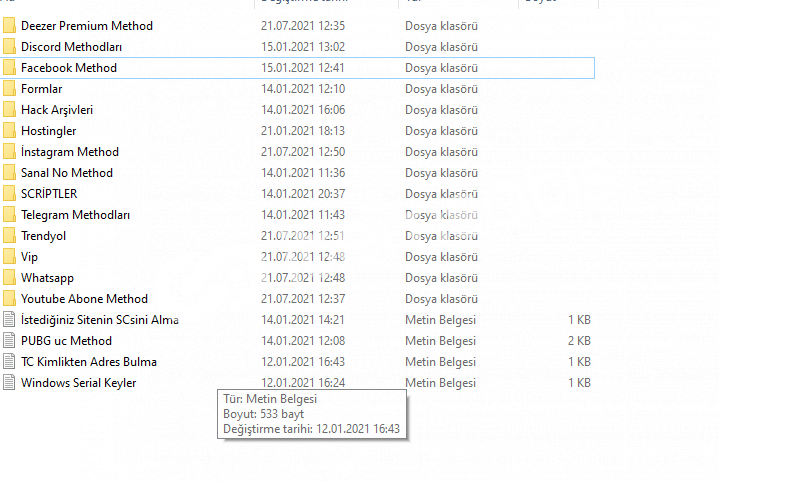
Task: Click the Deezer Premium Method folder icon
Action: [x=9, y=25]
